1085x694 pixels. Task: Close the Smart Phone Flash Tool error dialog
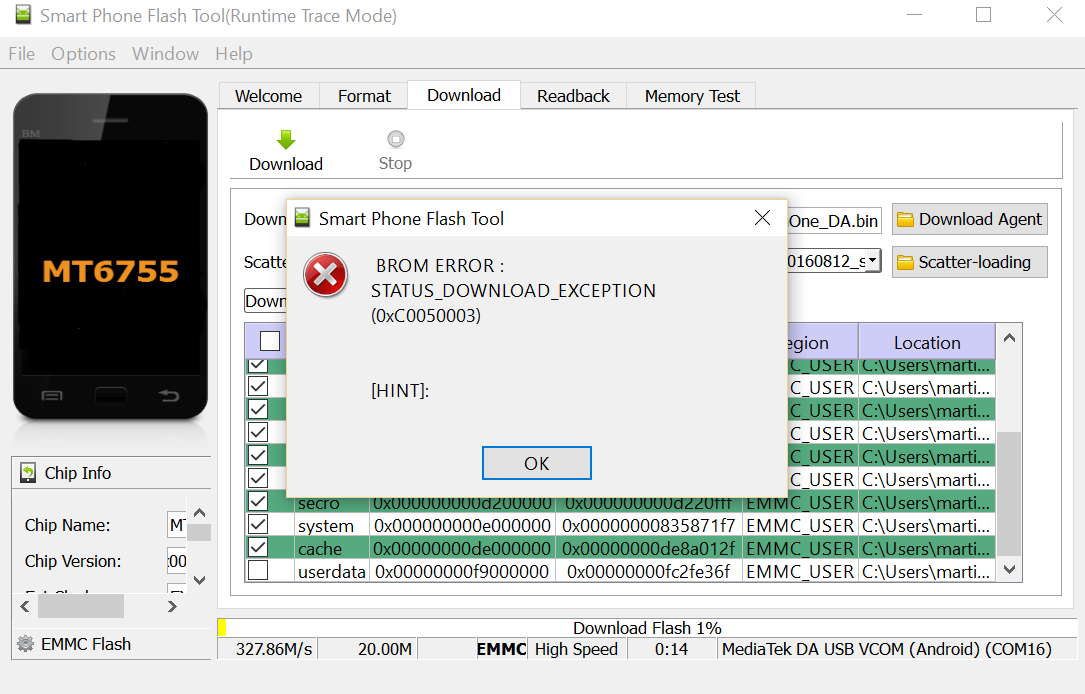tap(763, 218)
